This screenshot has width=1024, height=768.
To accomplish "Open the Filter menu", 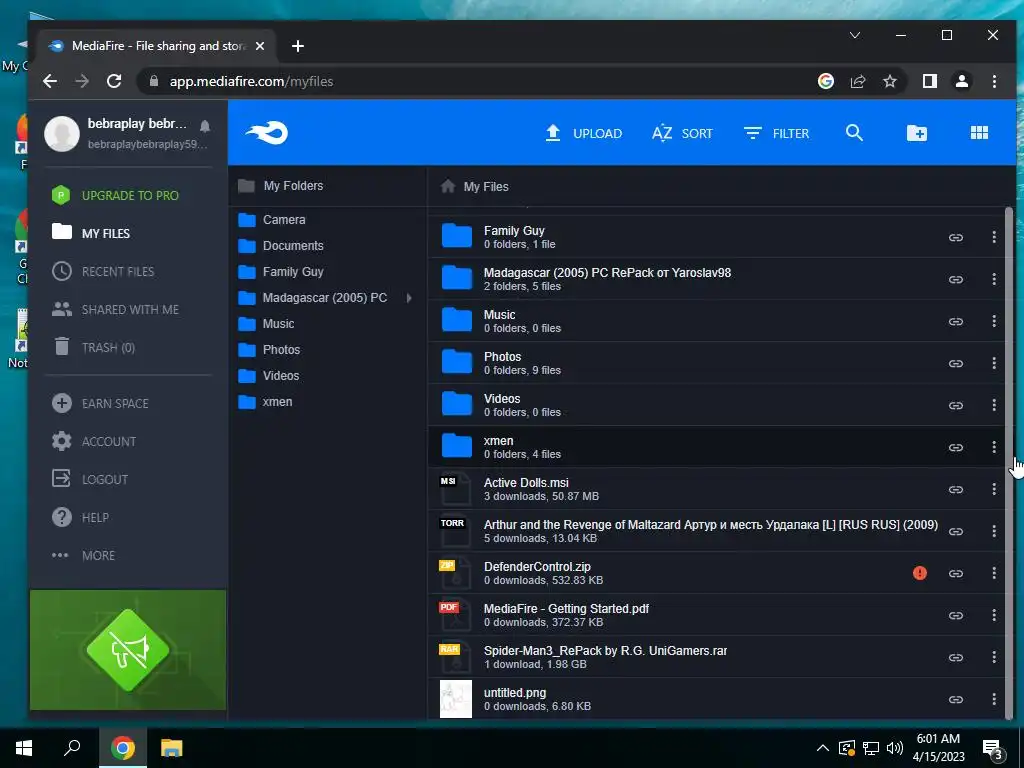I will click(776, 133).
